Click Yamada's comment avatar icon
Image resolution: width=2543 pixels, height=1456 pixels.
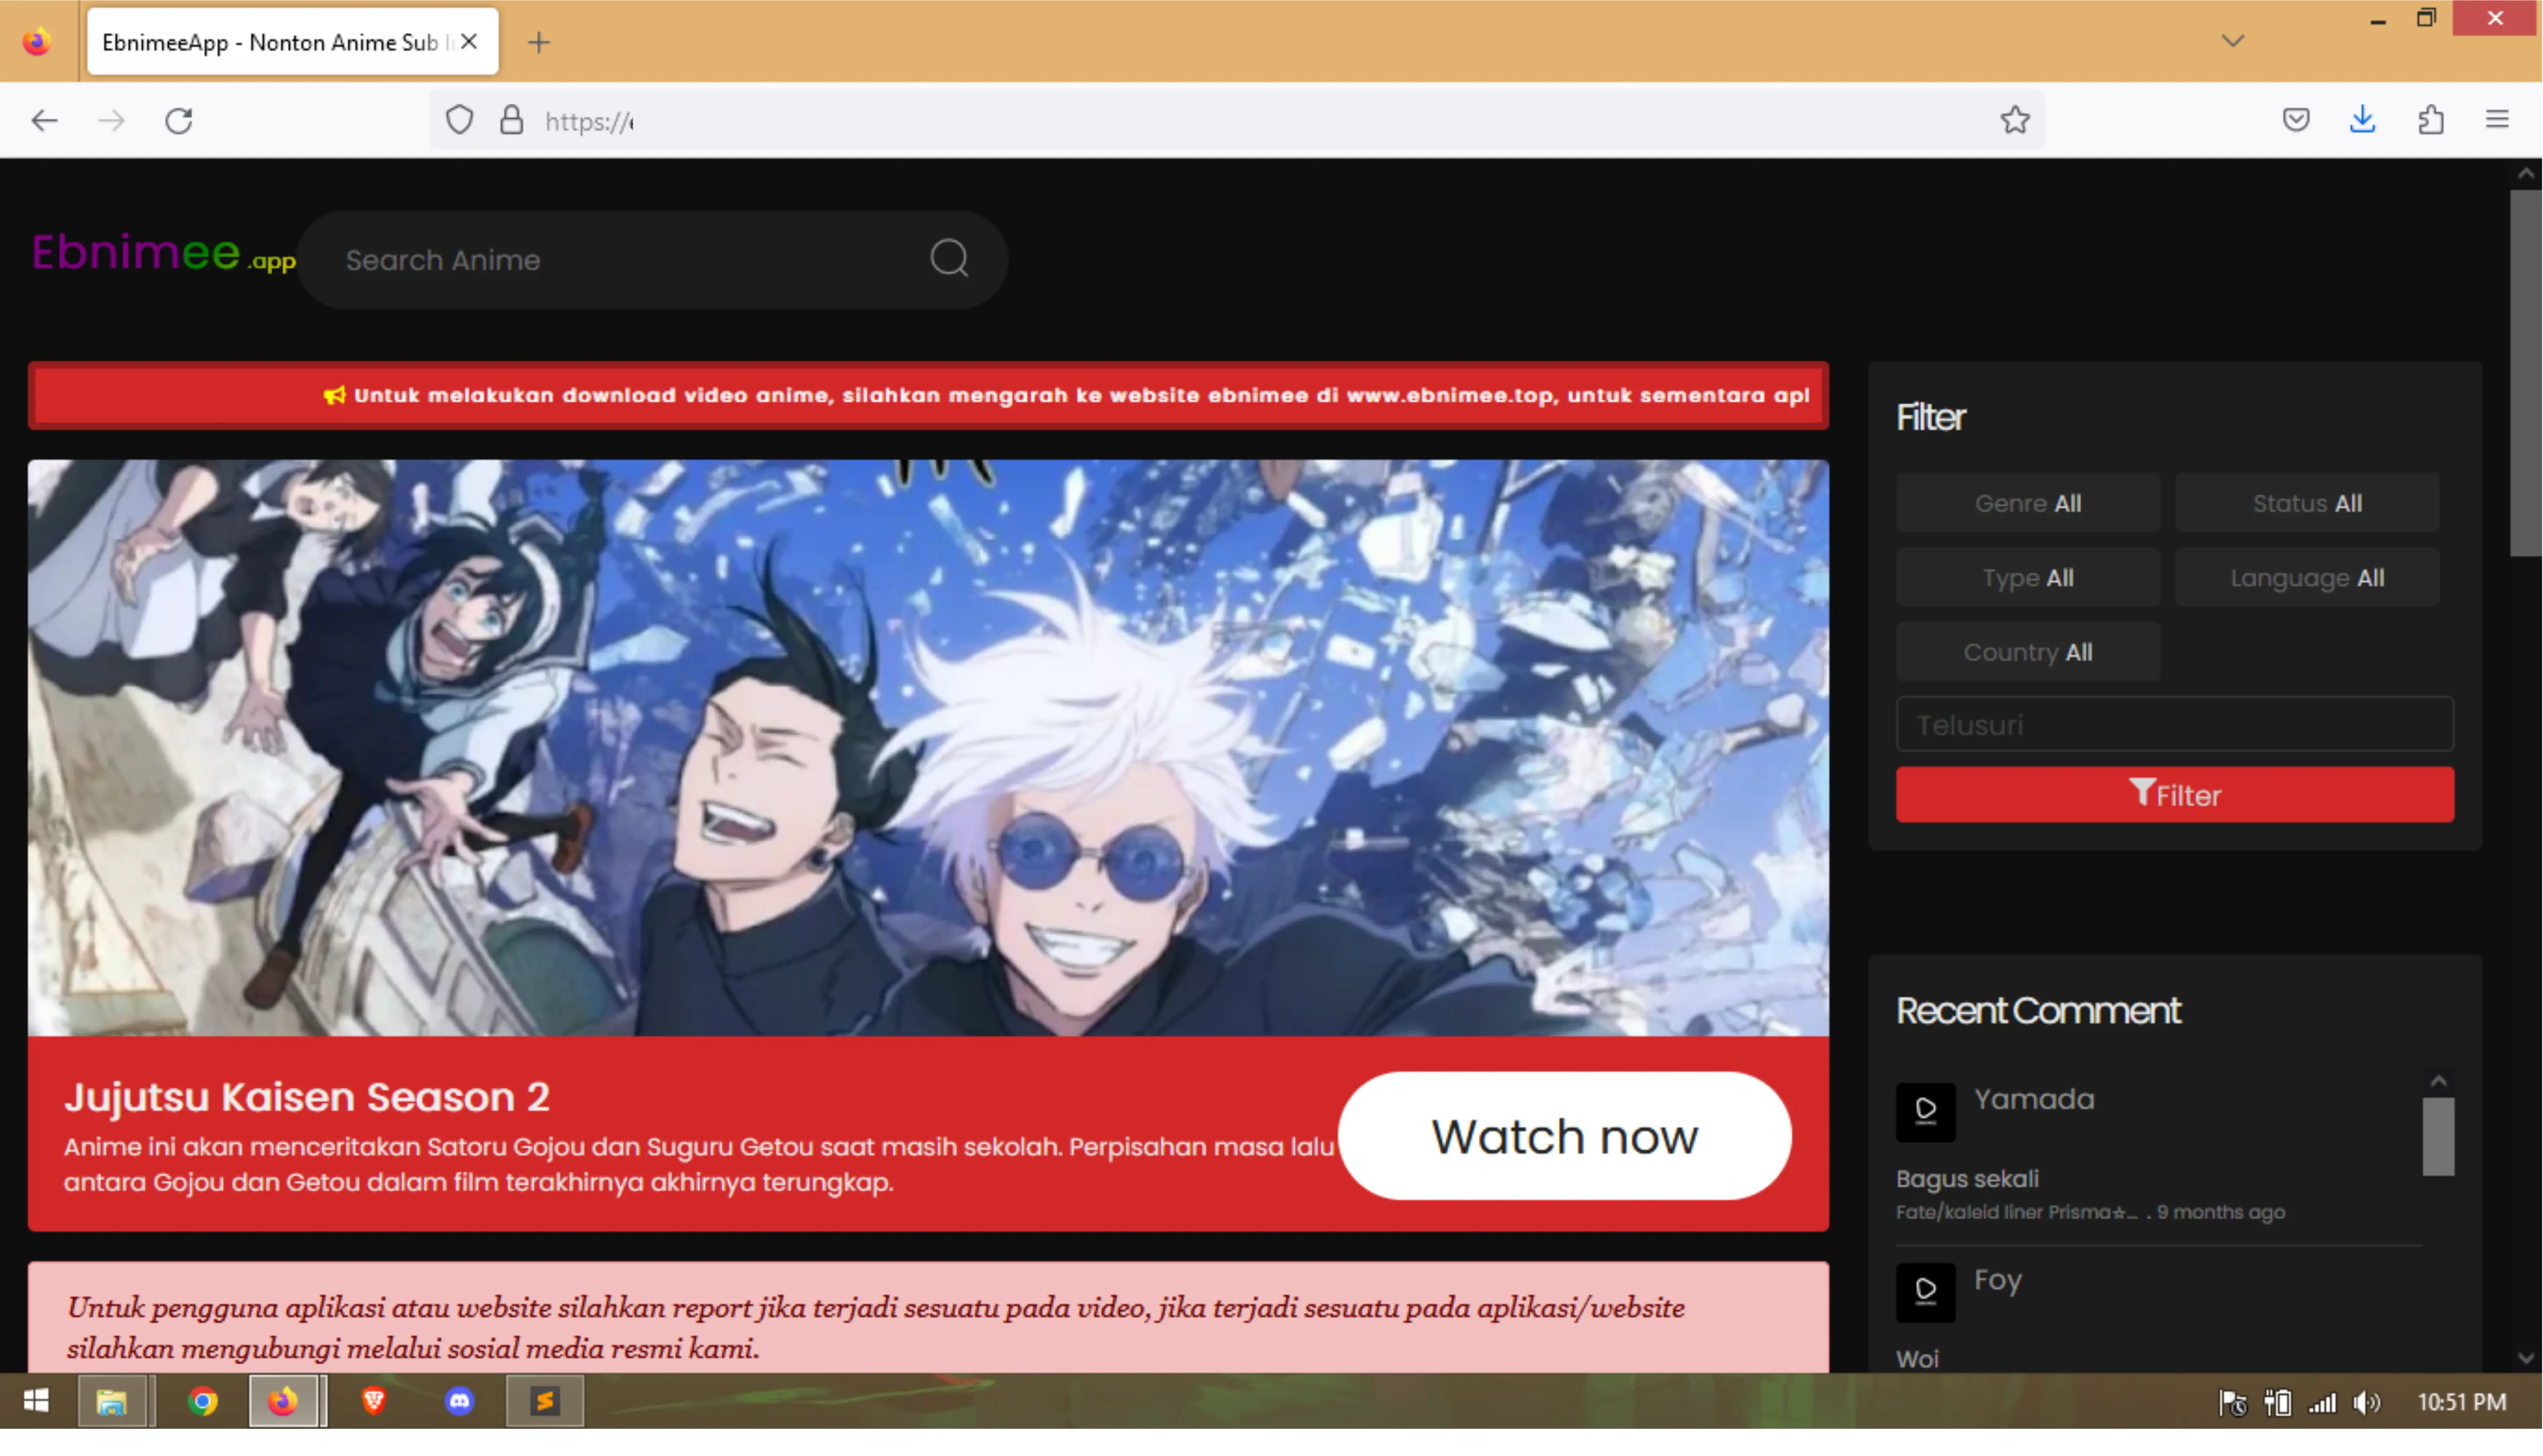click(x=1925, y=1112)
